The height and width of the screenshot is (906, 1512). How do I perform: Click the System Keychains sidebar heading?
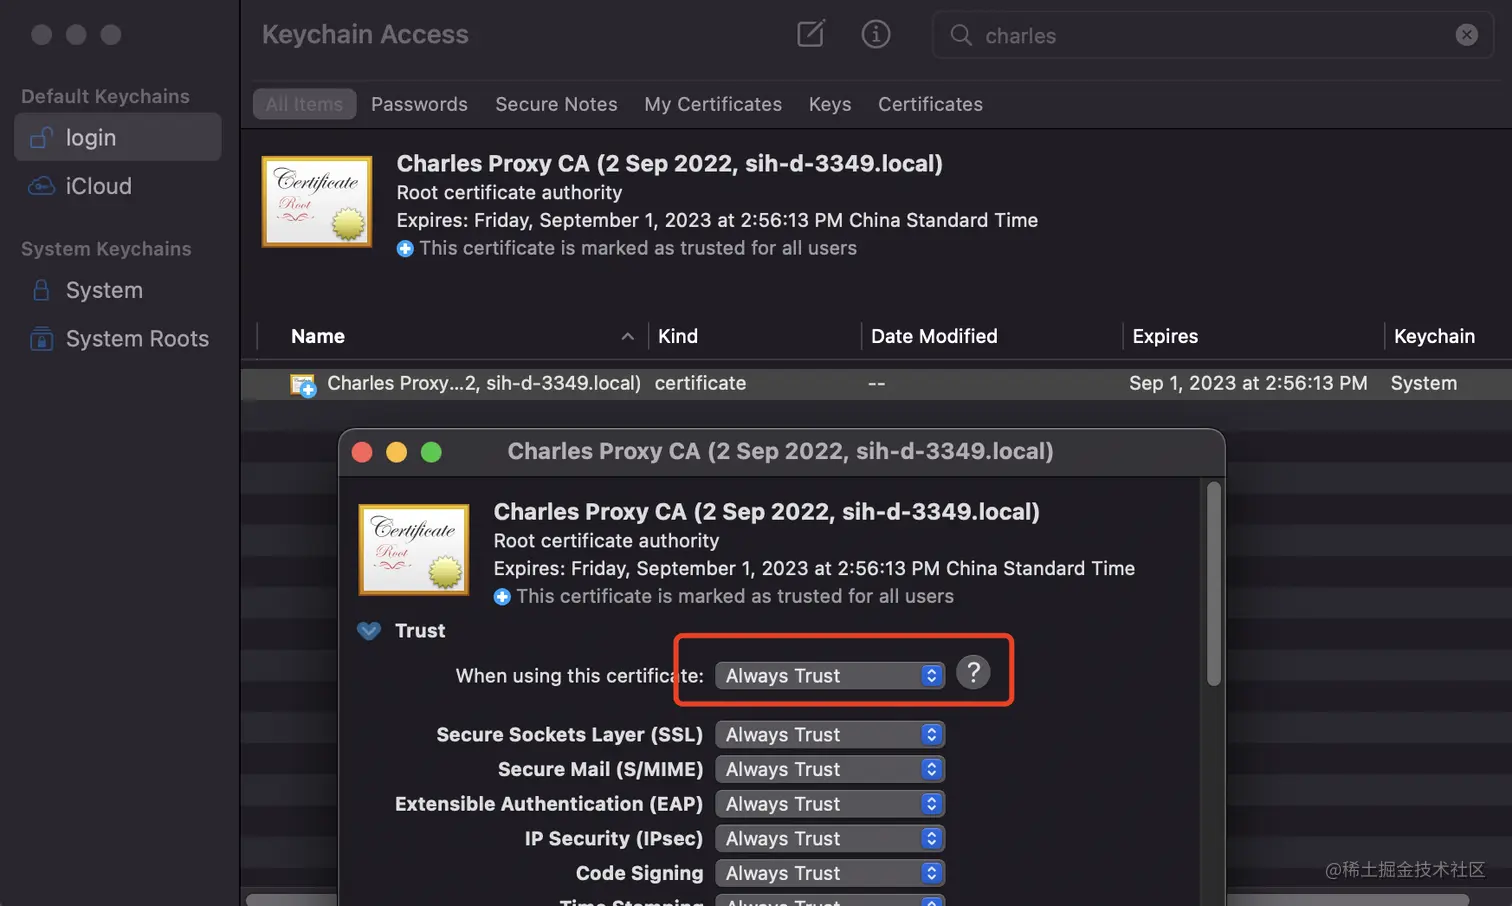point(106,249)
